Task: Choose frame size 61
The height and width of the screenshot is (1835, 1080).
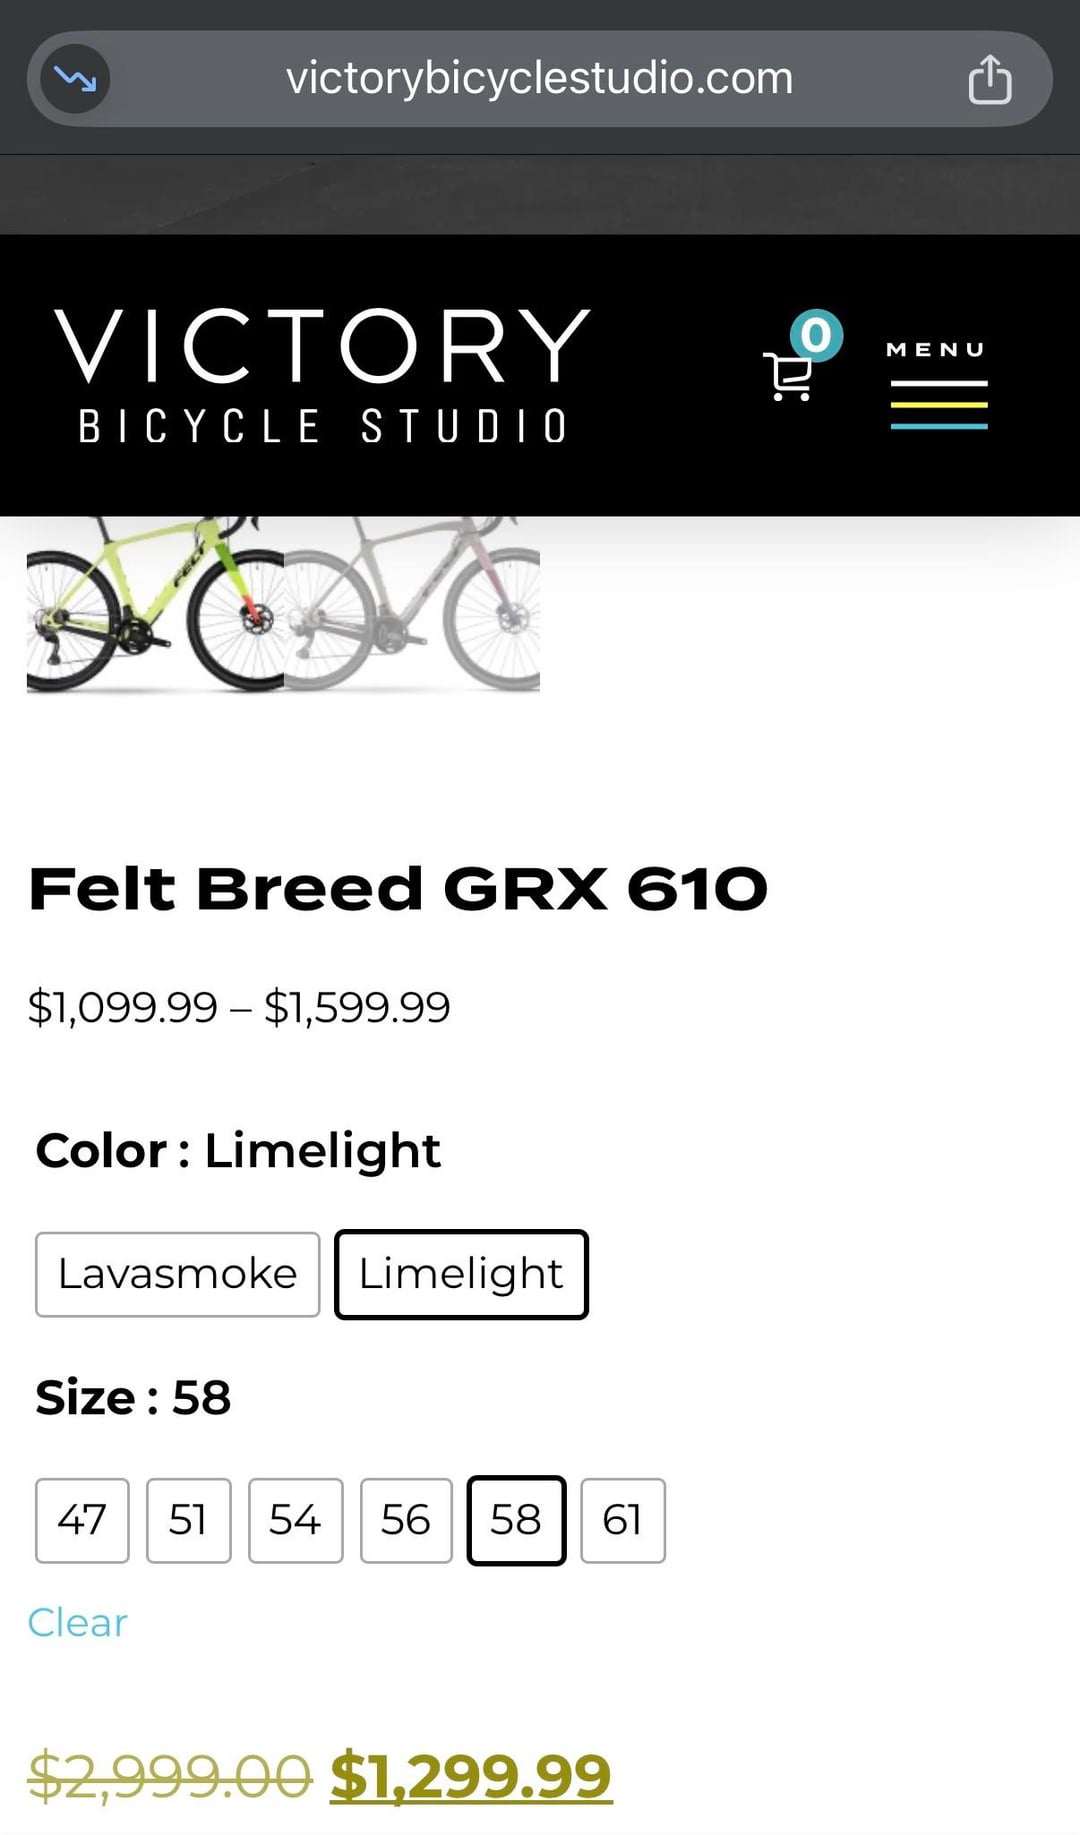Action: (x=622, y=1520)
